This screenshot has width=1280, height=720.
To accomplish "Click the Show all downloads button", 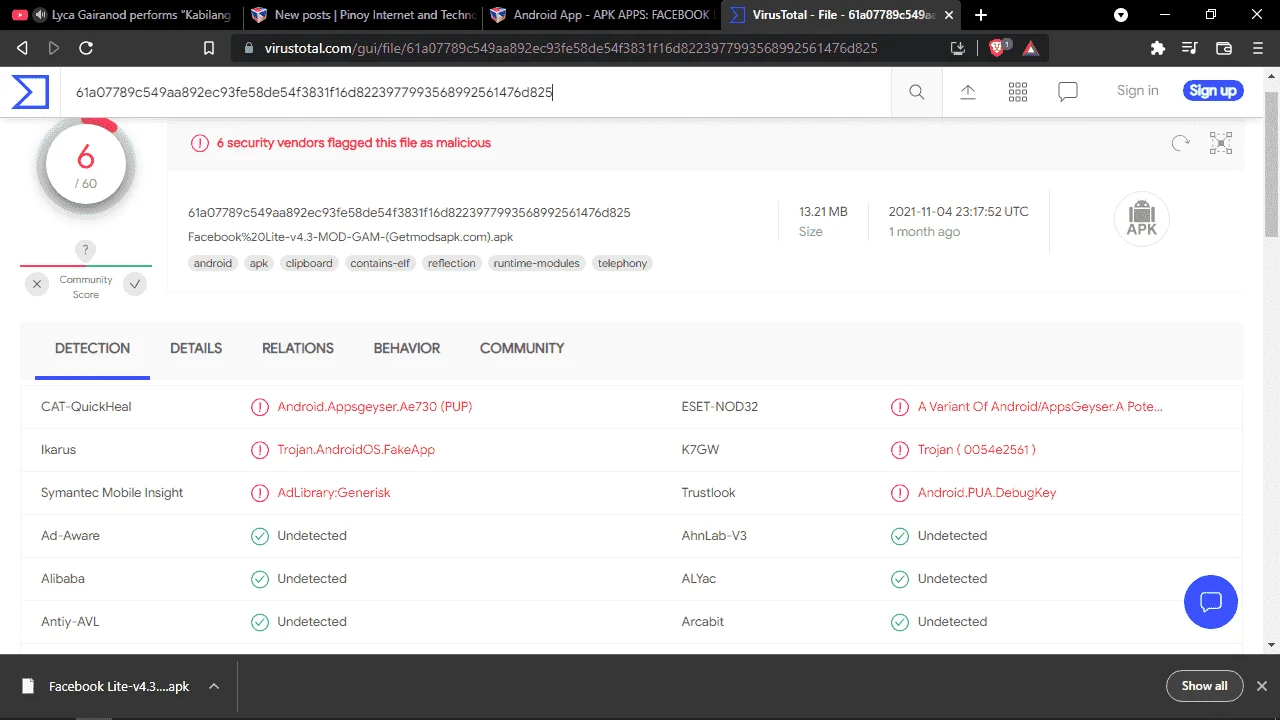I will pyautogui.click(x=1204, y=686).
